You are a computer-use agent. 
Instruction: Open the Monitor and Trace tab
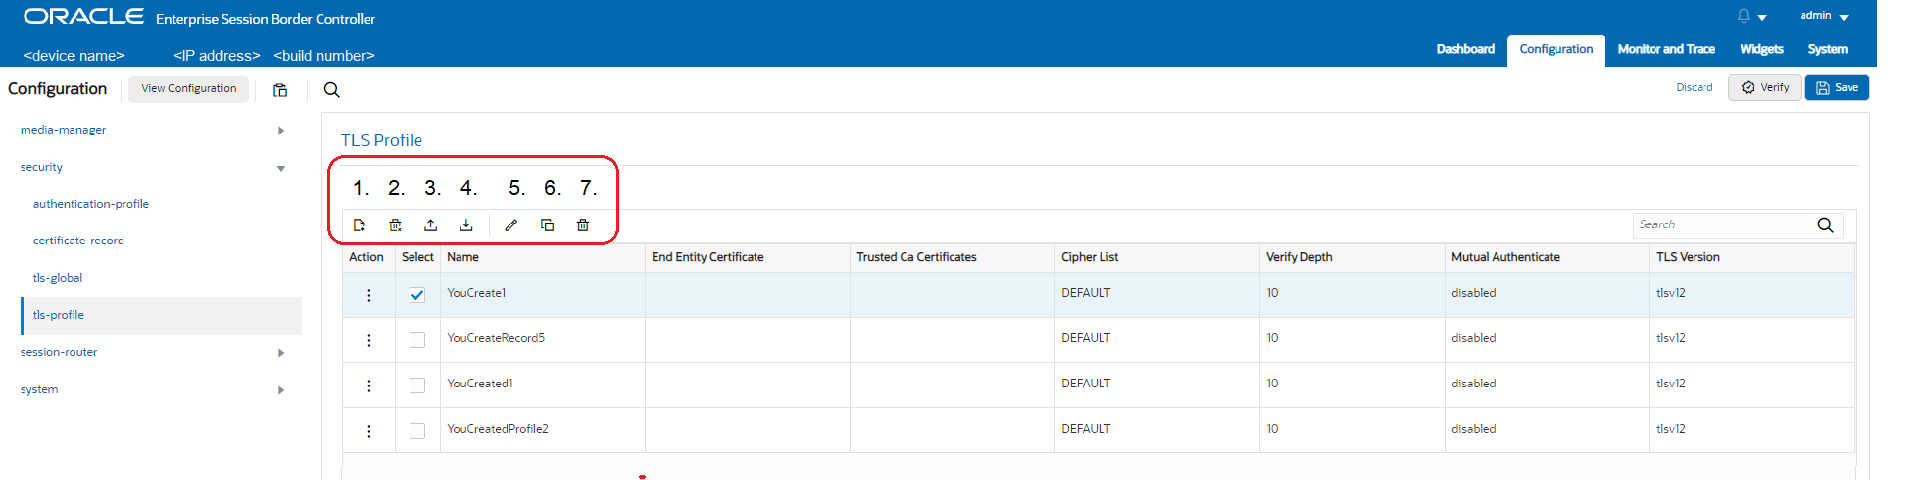(x=1666, y=49)
